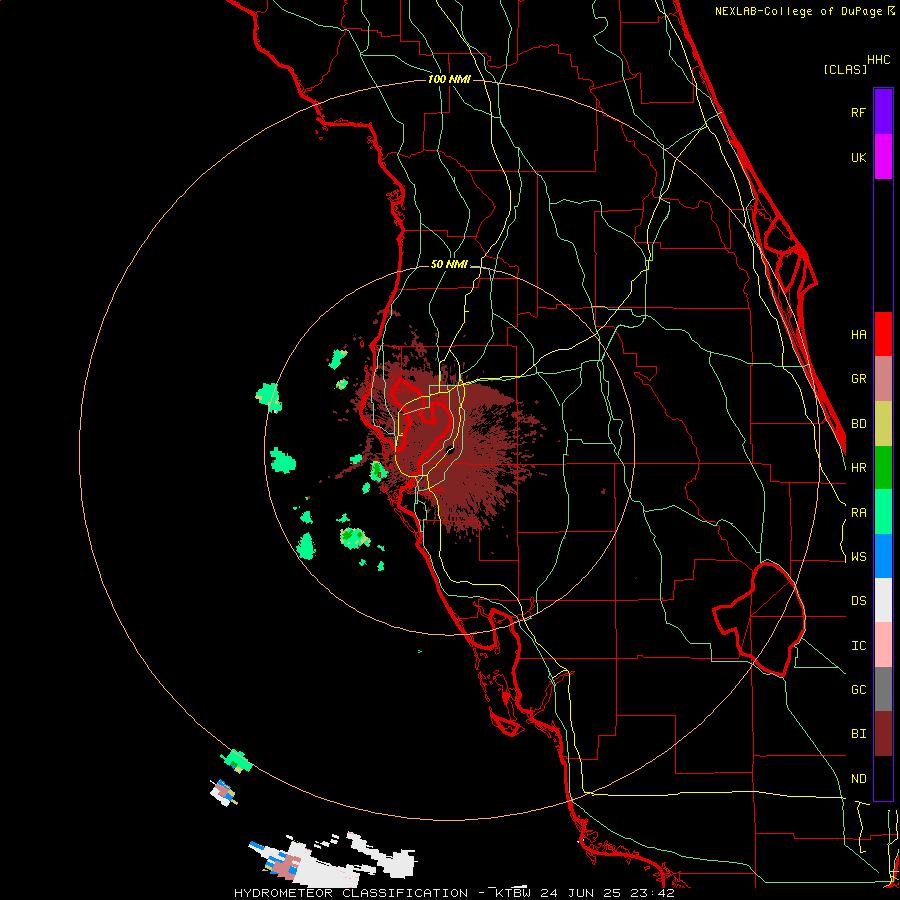
Task: Select the GR legend color swatch
Action: (x=883, y=379)
